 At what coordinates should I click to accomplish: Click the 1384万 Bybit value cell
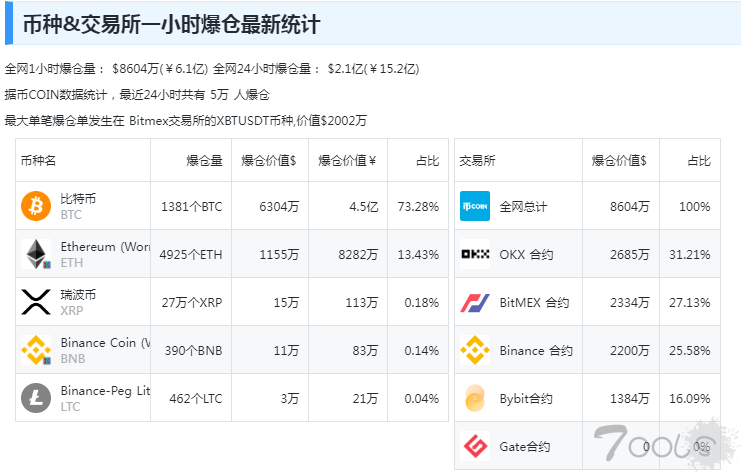[x=629, y=399]
